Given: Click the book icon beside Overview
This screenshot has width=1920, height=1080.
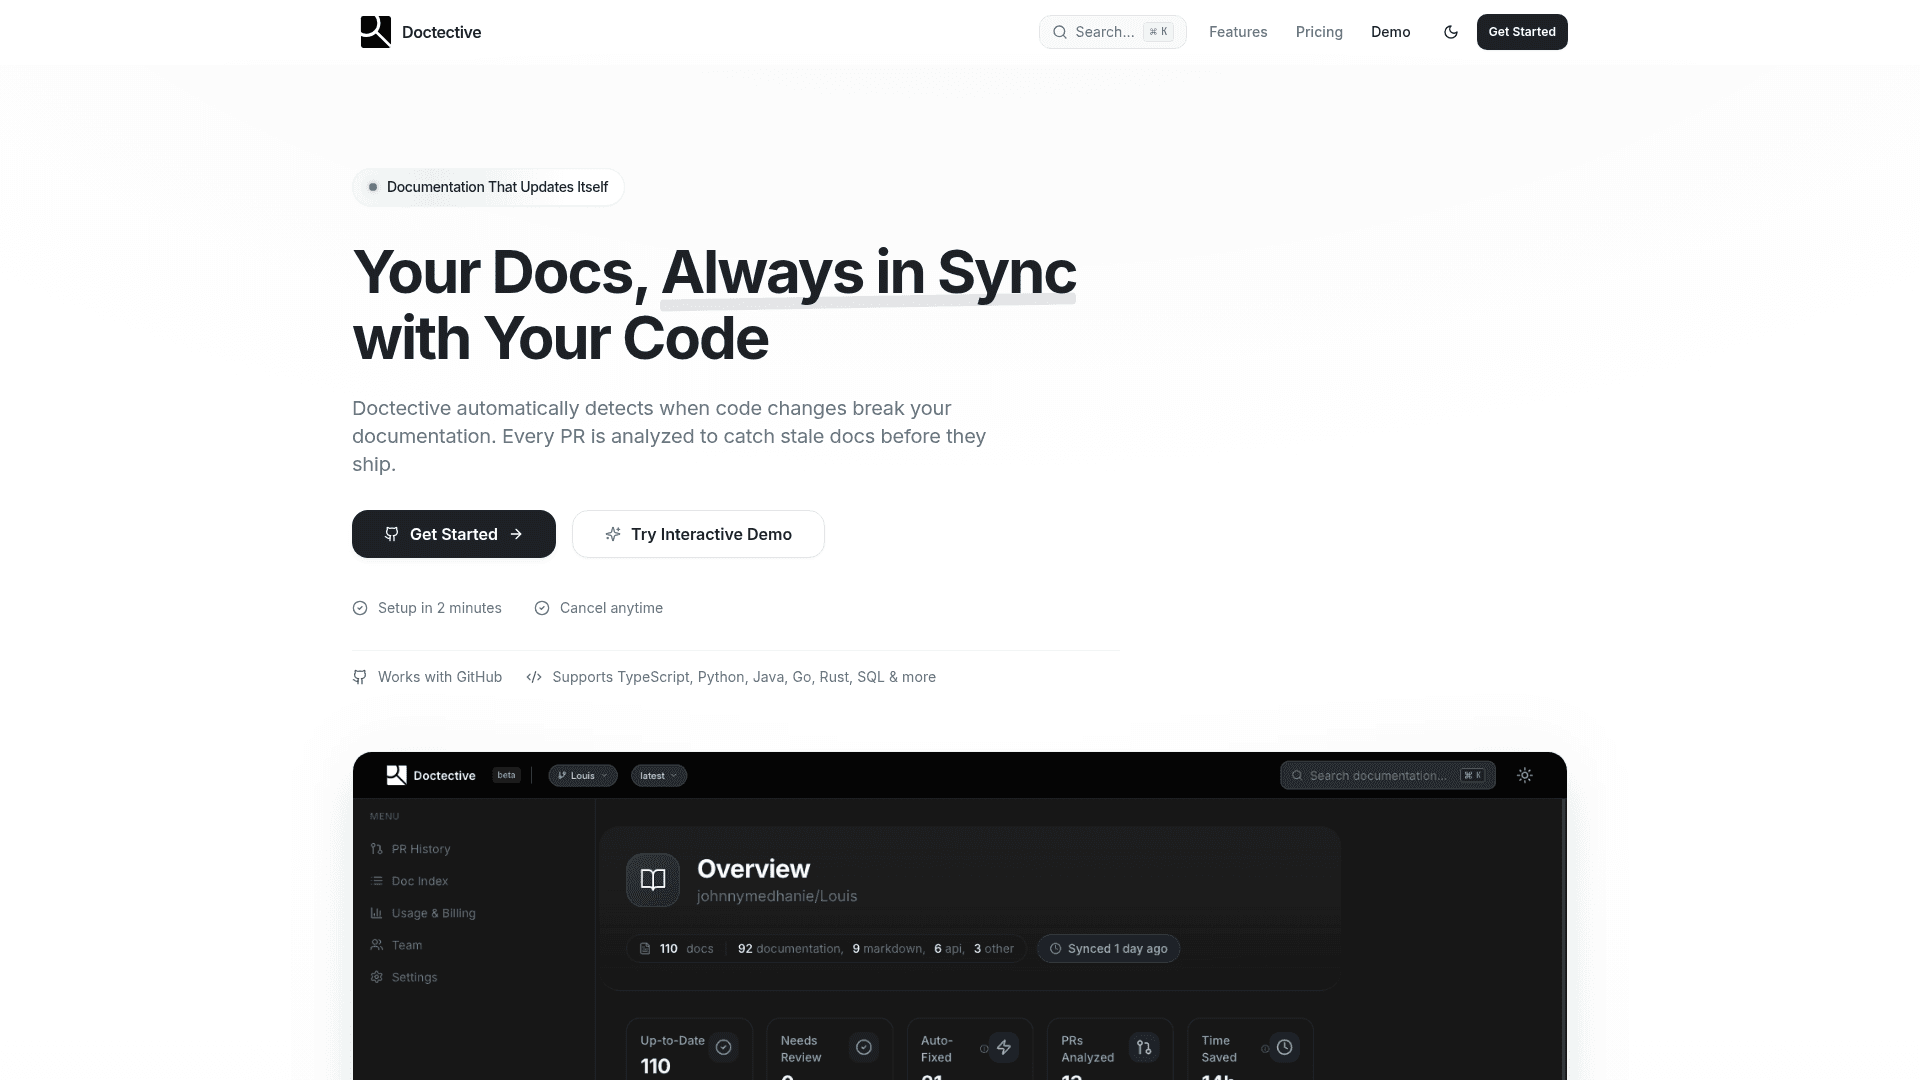Looking at the screenshot, I should (653, 880).
